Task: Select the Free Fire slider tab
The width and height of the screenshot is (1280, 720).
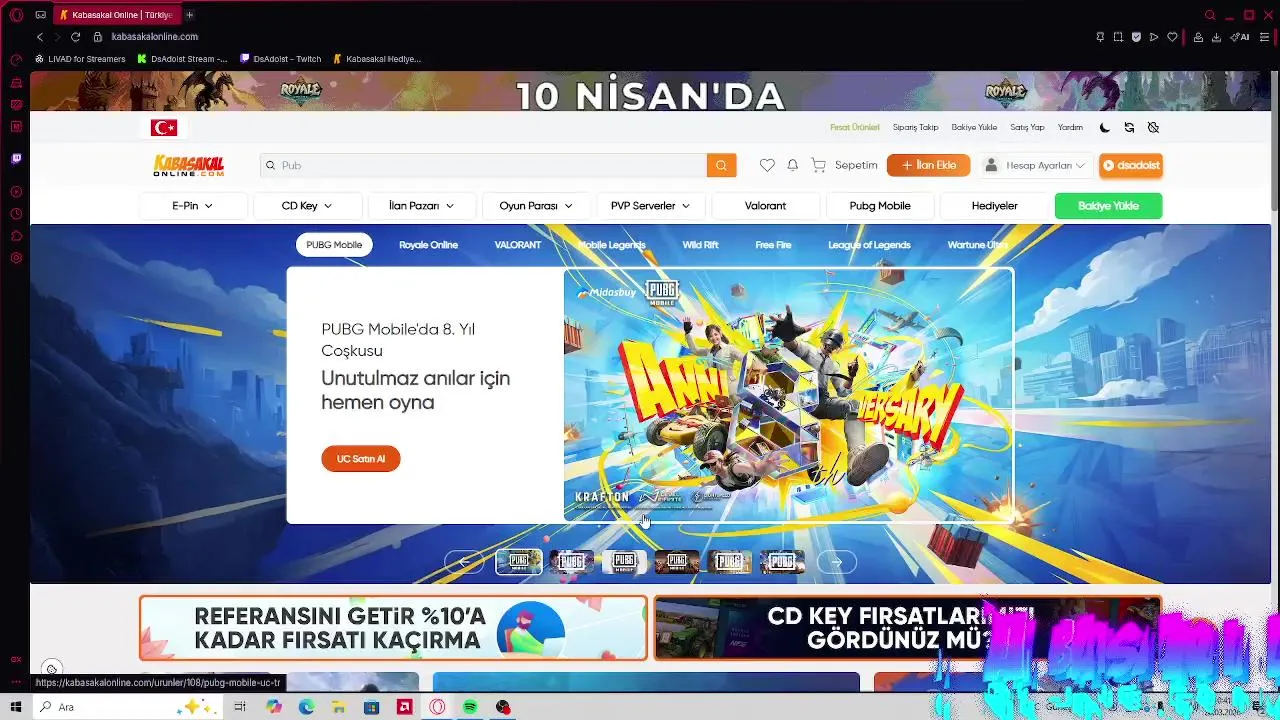Action: pos(773,245)
